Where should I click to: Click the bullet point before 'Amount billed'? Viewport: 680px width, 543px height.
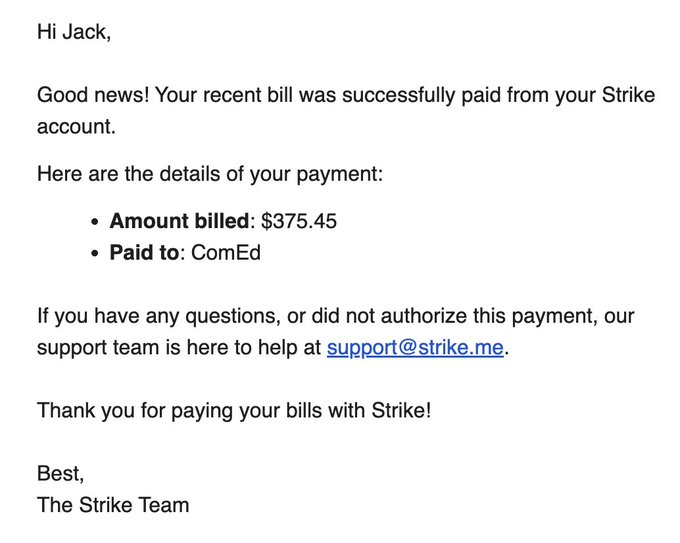click(x=95, y=222)
